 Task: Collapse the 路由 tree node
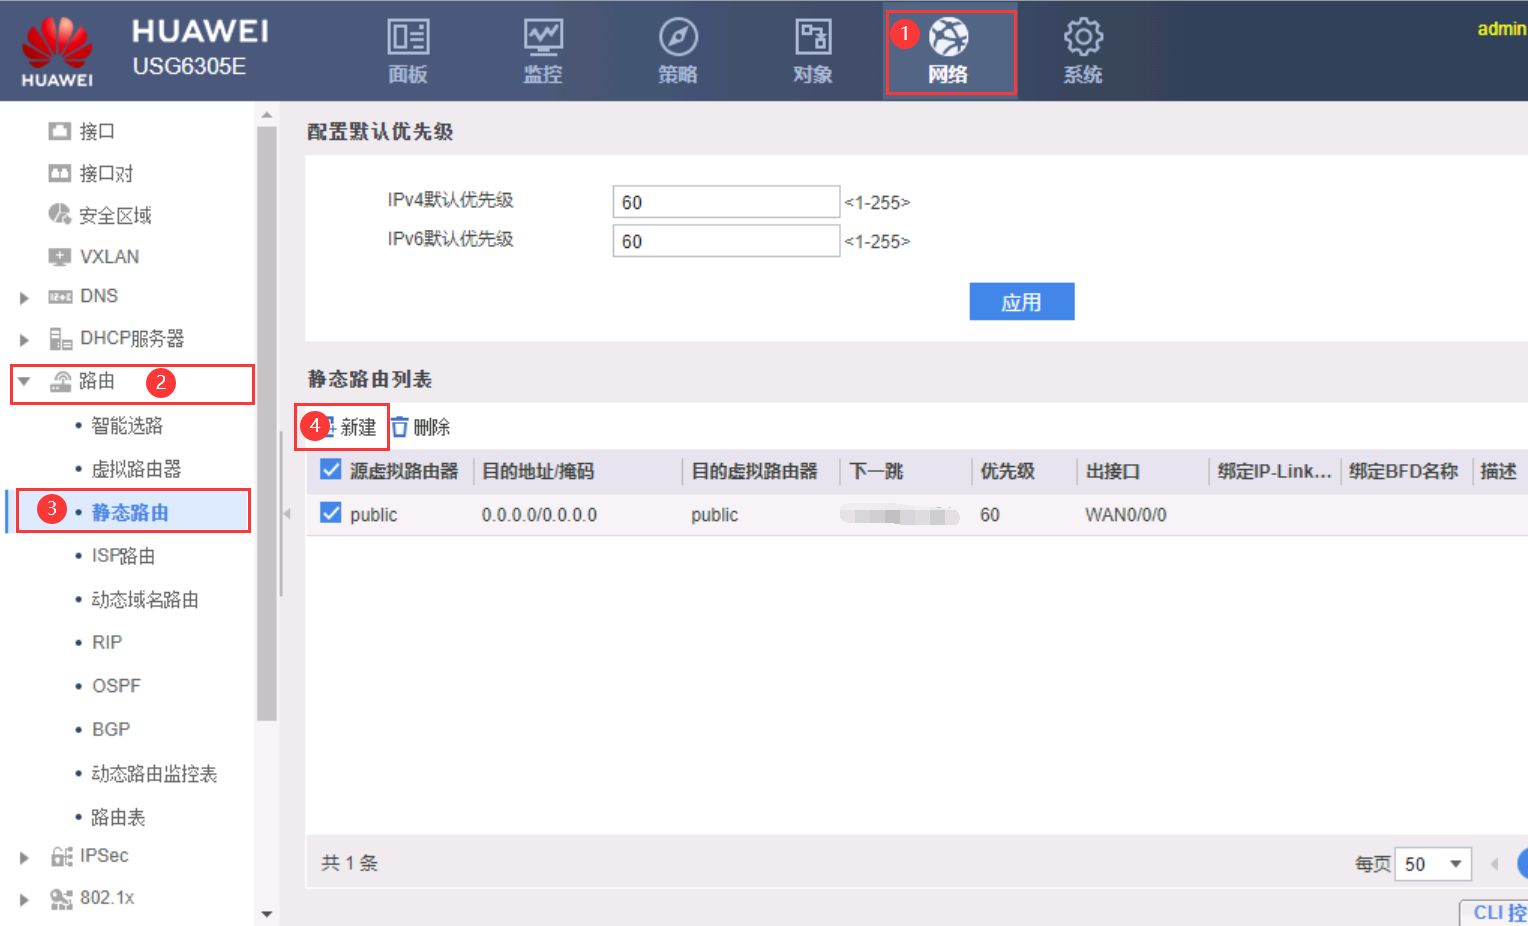click(24, 382)
